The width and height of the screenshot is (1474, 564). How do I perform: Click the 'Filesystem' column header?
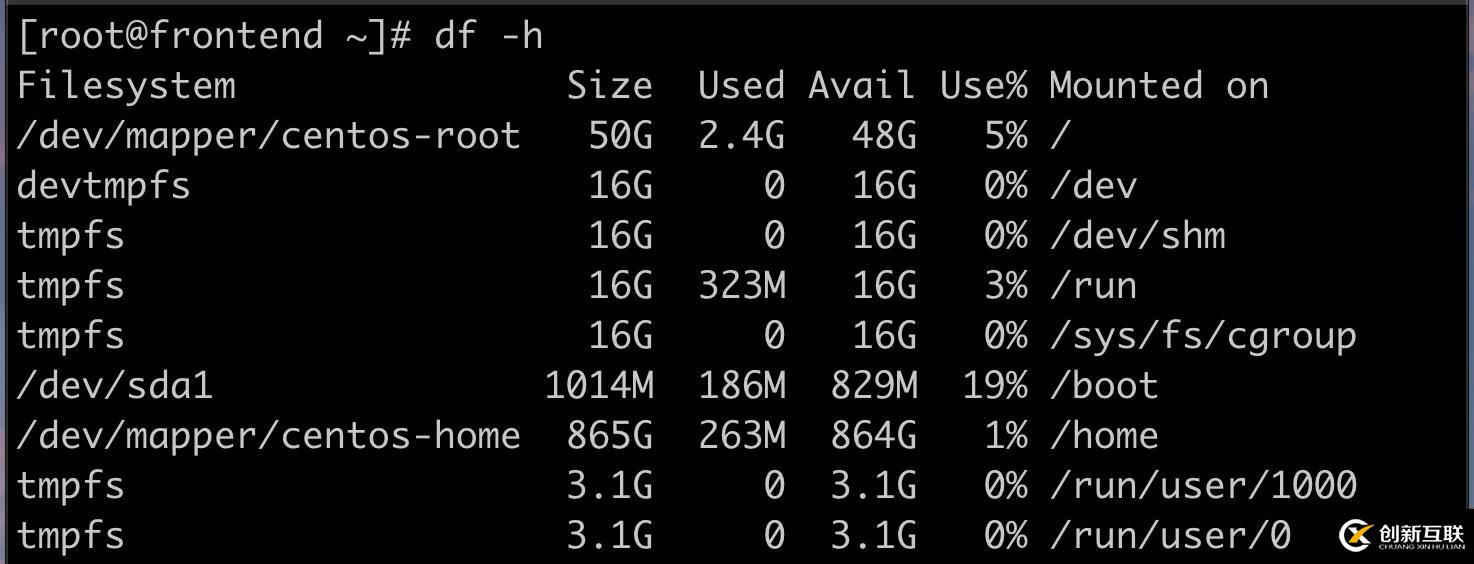point(126,86)
